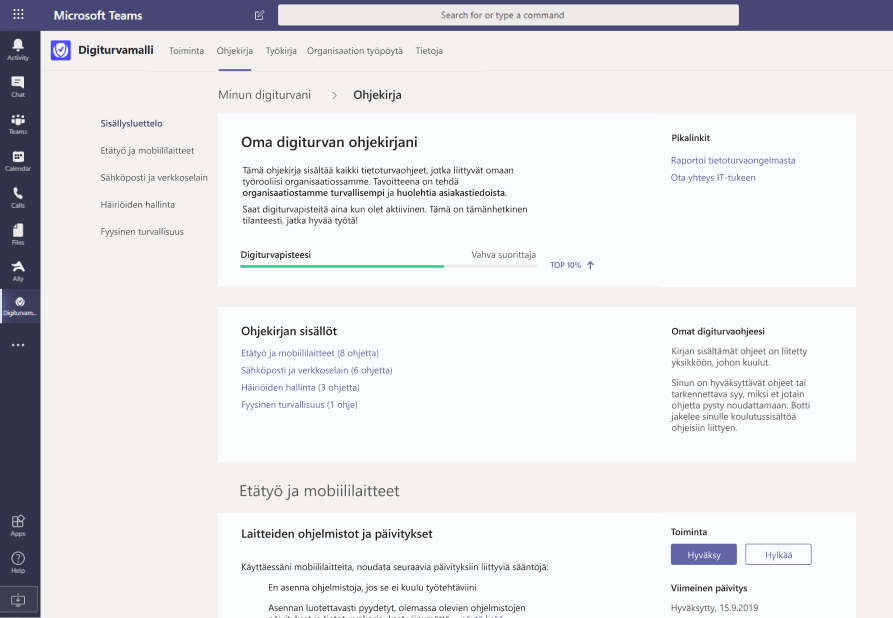The width and height of the screenshot is (893, 618).
Task: Select the Digiturvamalli sidebar app icon
Action: [20, 306]
